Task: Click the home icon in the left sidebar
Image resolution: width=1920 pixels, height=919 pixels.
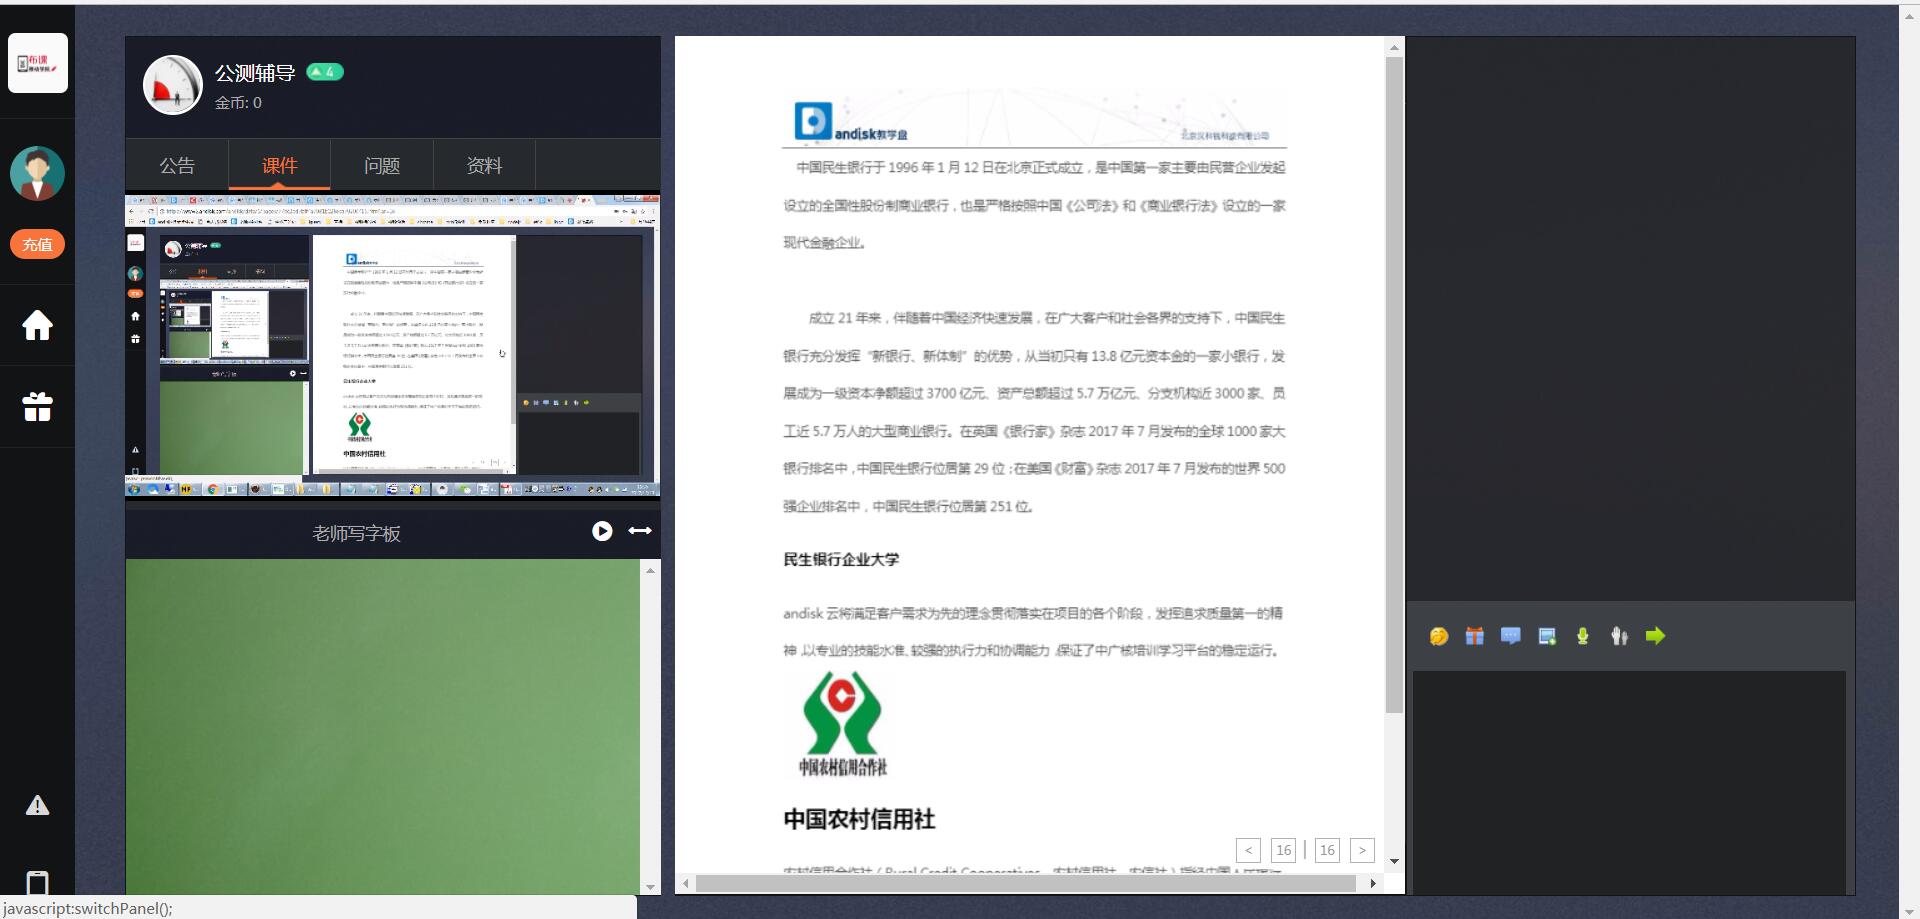Action: 37,325
